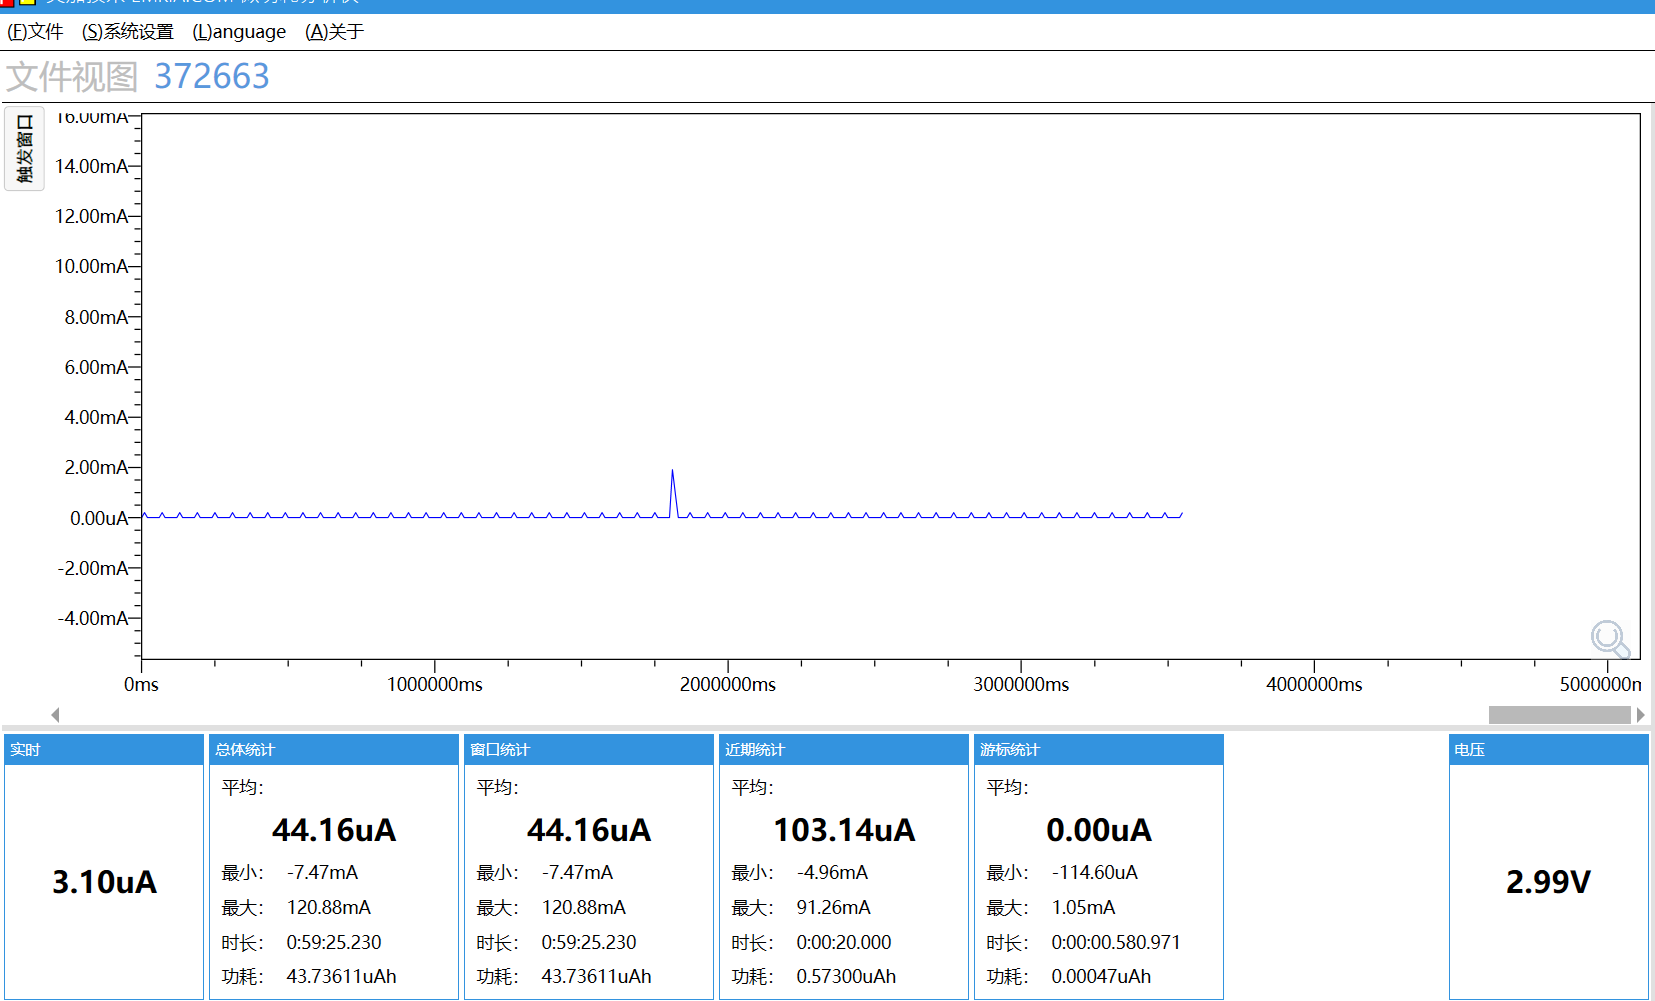Click the 103.14uA recent average value
The image size is (1655, 1001).
click(x=844, y=830)
